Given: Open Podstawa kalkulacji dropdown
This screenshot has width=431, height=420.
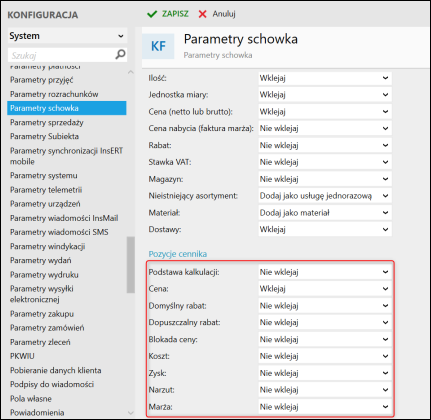Looking at the screenshot, I should (x=325, y=272).
